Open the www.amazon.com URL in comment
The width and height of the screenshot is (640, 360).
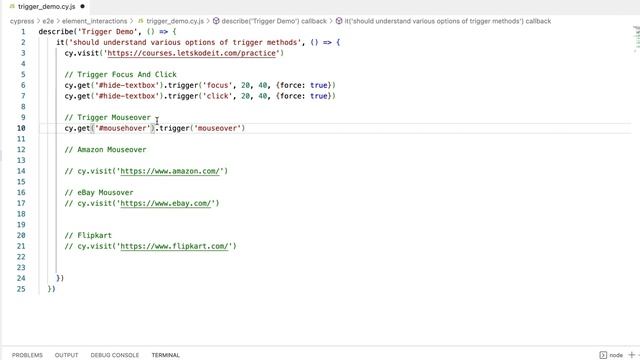(170, 171)
